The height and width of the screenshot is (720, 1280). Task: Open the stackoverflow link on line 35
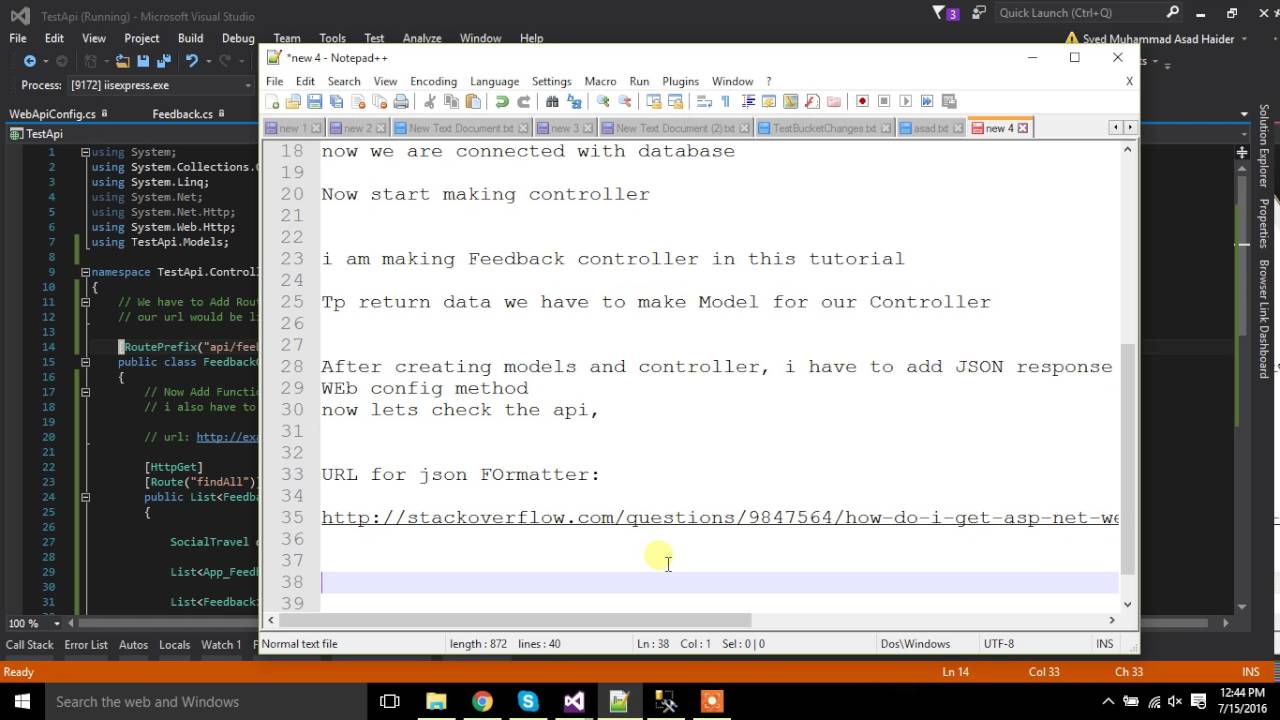pyautogui.click(x=720, y=518)
